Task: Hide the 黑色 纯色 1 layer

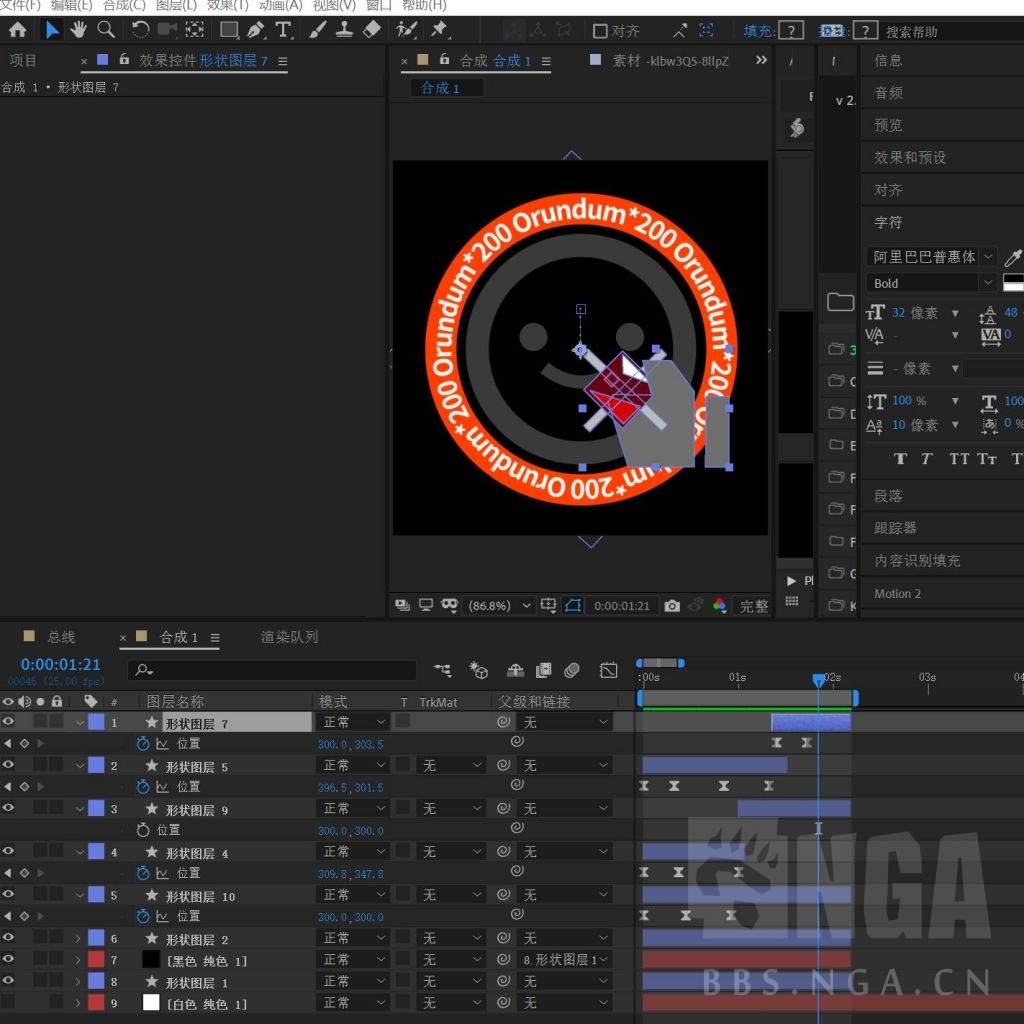Action: coord(8,959)
